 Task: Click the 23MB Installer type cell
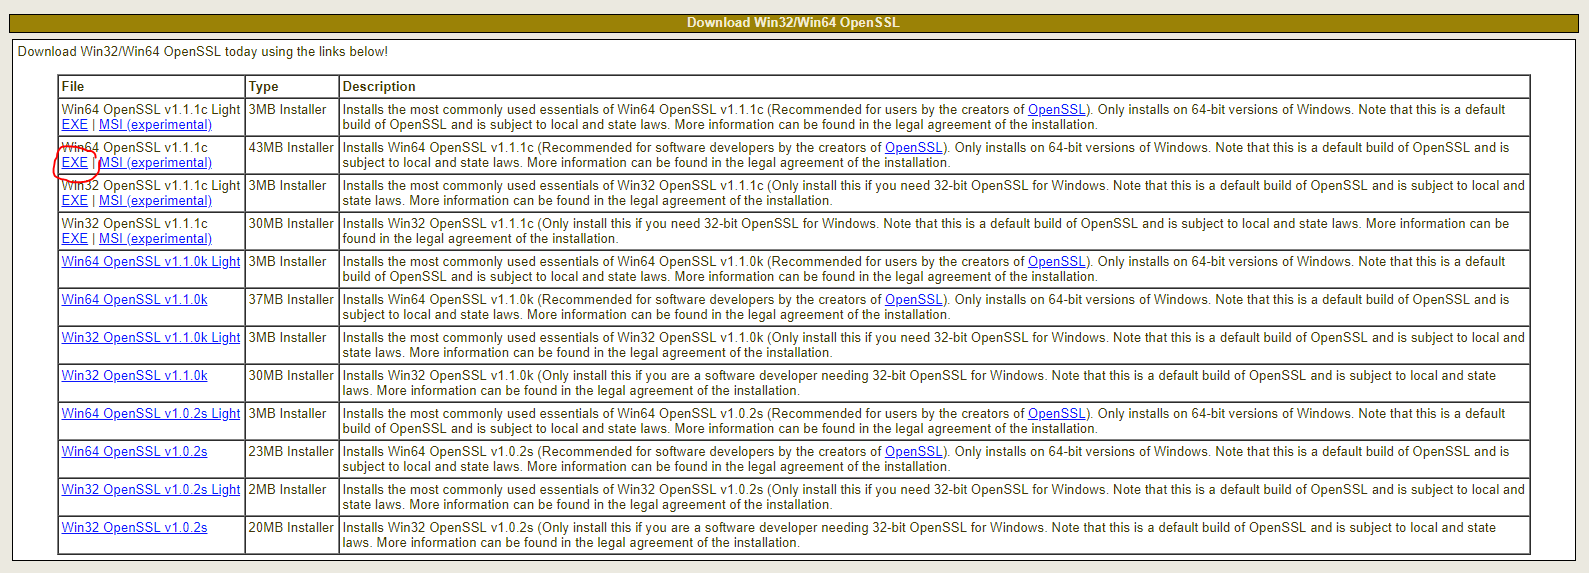click(292, 459)
